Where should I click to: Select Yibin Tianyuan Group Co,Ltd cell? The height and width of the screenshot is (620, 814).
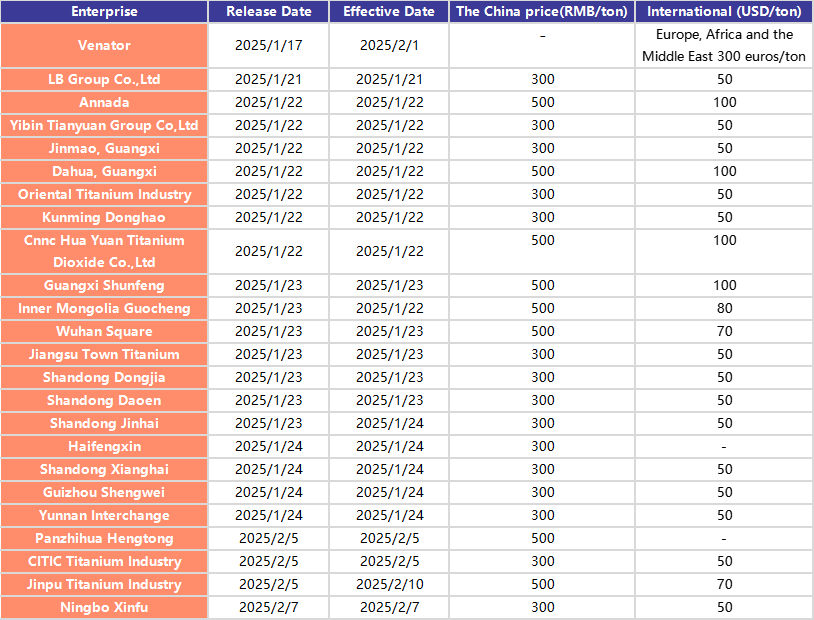coord(104,125)
